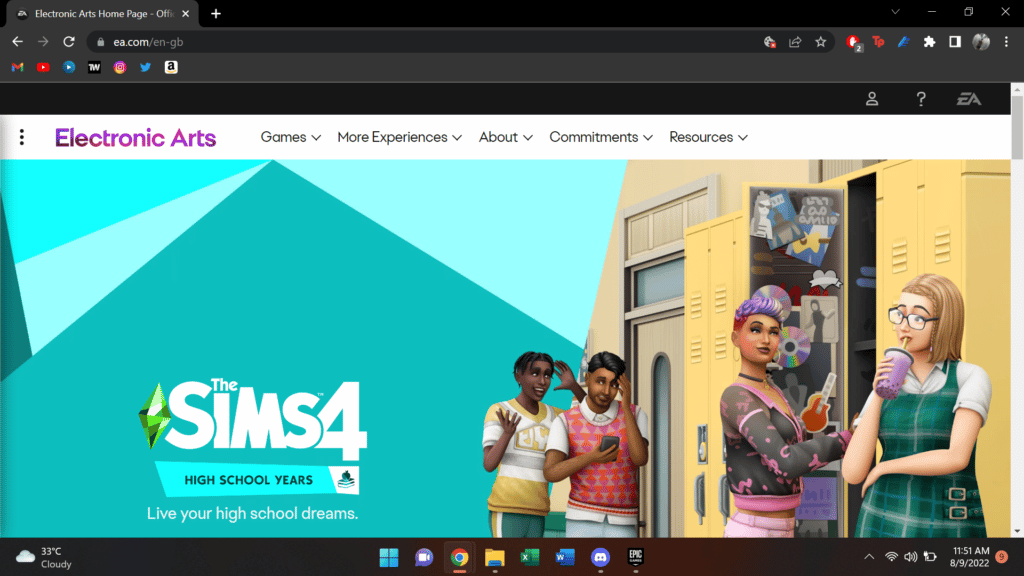Open the YouTube bookmark icon

(42, 67)
